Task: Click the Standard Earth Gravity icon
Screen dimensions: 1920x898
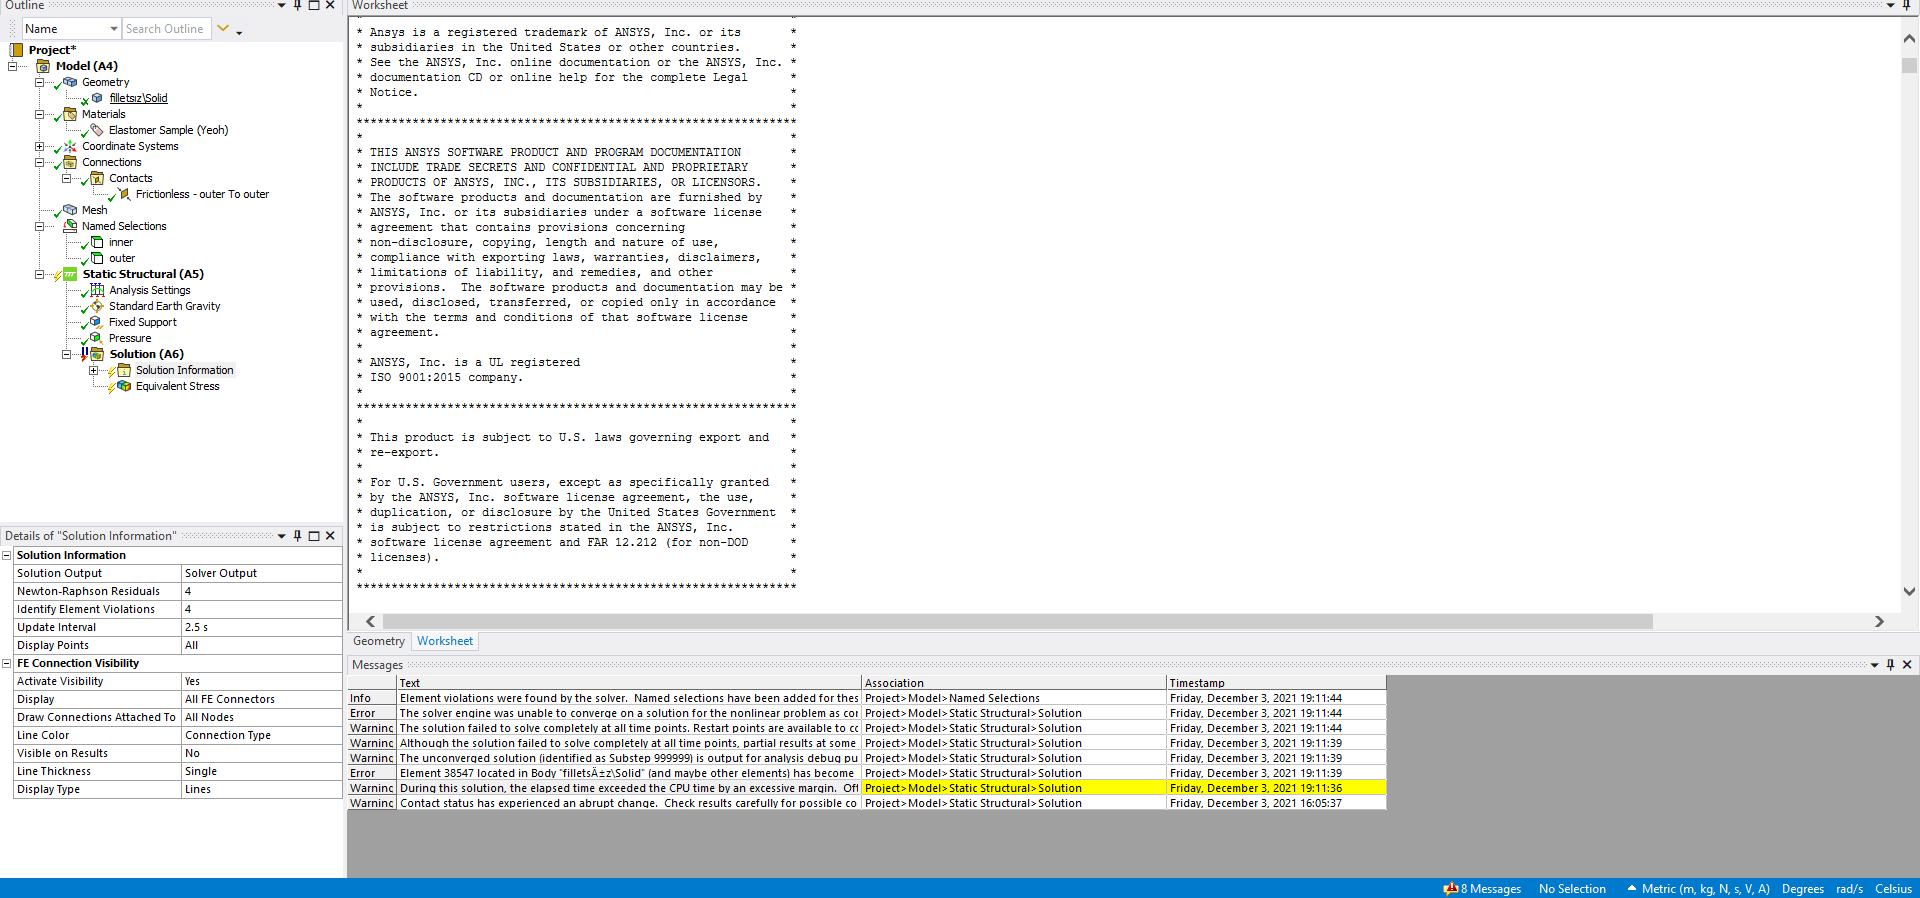Action: coord(97,306)
